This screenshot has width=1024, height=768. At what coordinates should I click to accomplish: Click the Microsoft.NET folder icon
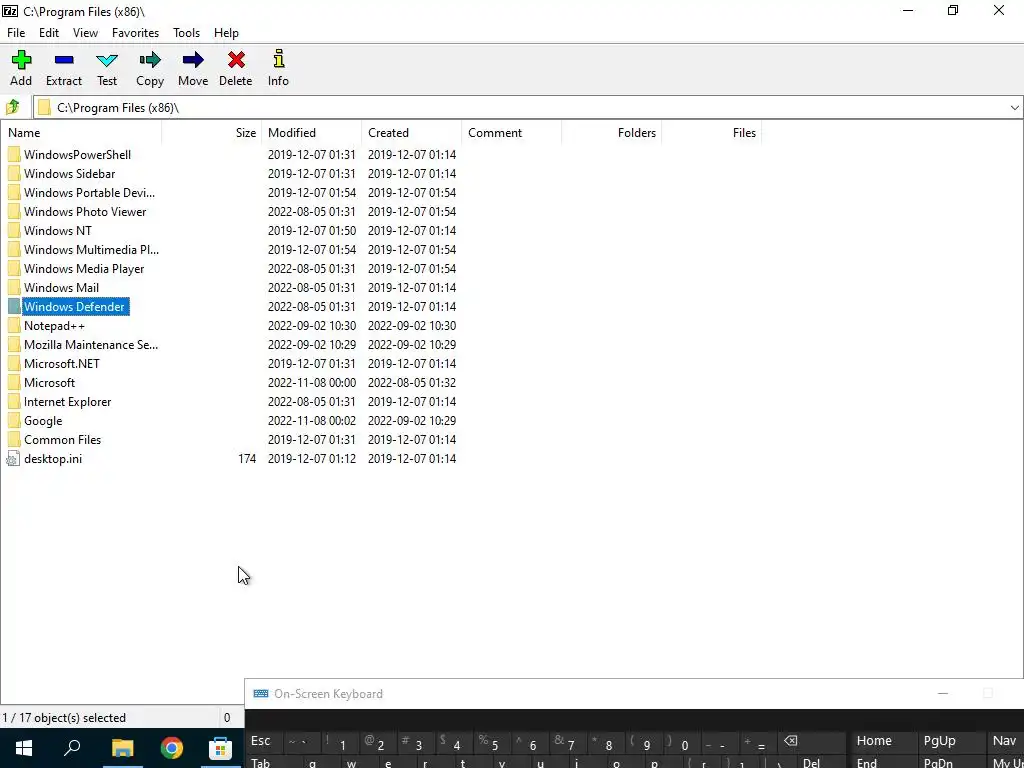tap(14, 364)
